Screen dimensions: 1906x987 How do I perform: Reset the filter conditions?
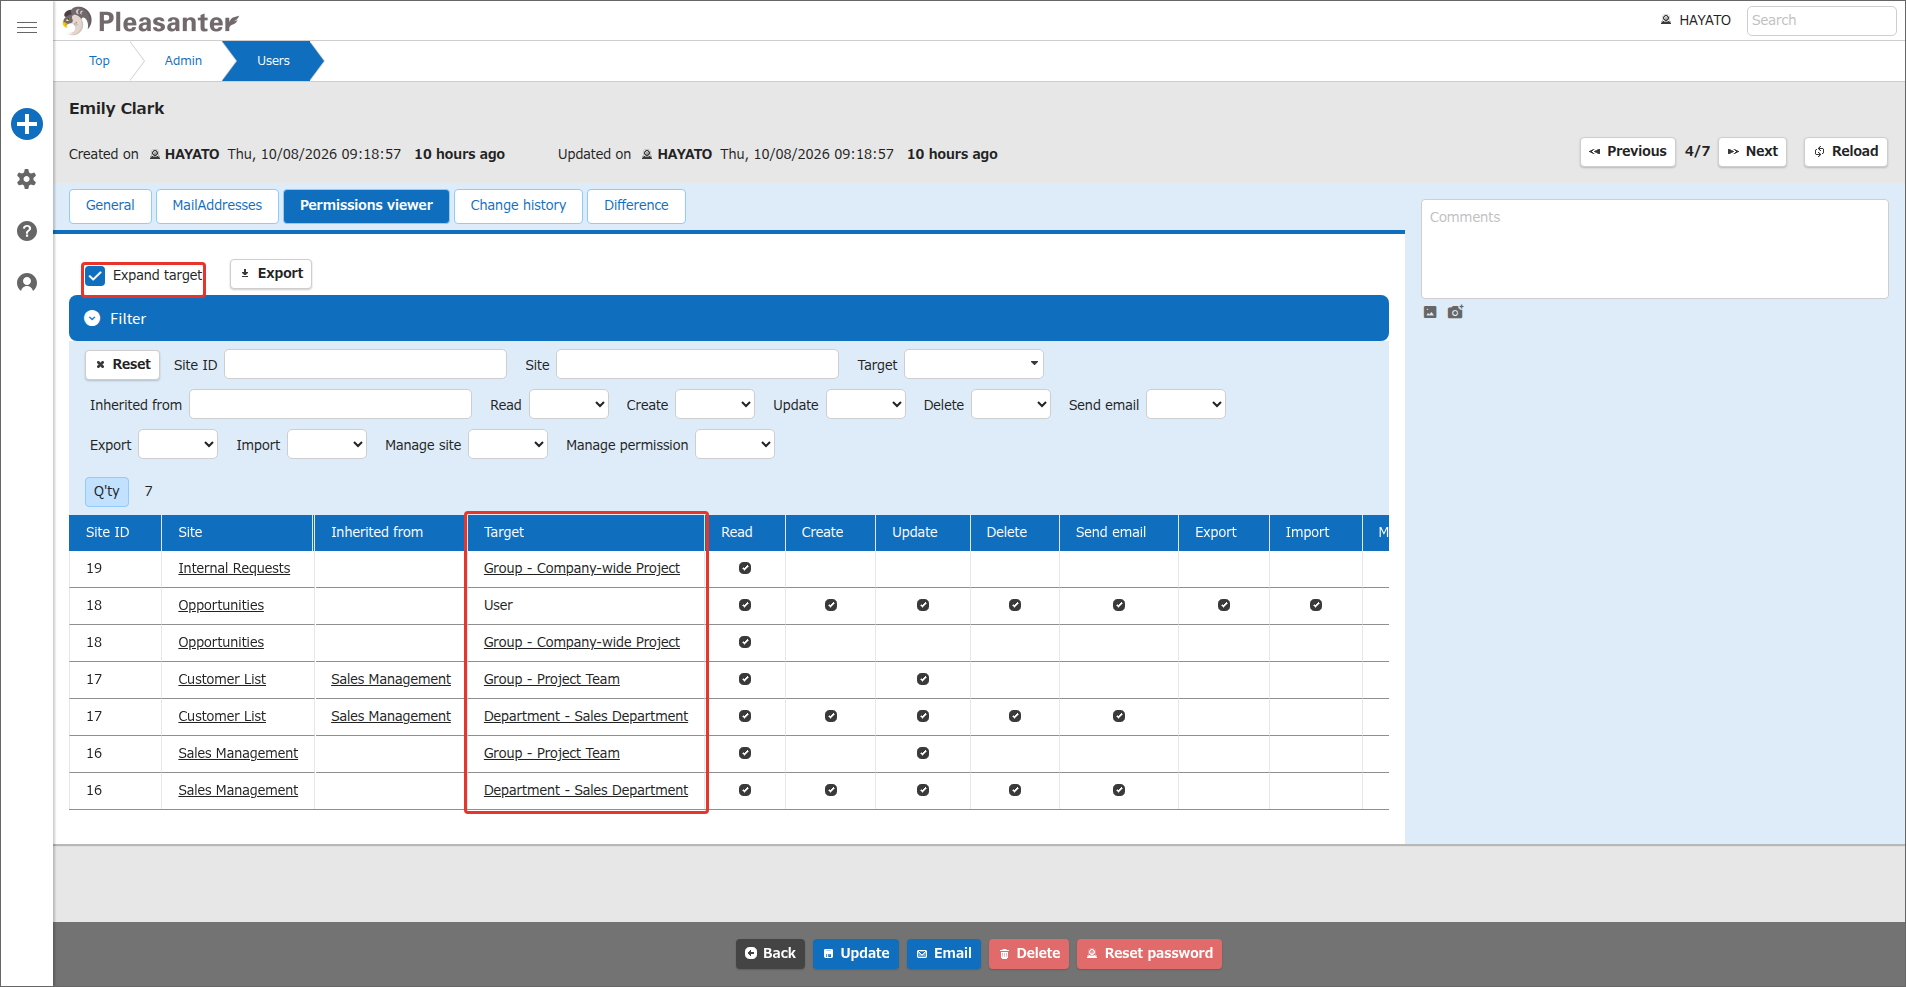[x=122, y=364]
